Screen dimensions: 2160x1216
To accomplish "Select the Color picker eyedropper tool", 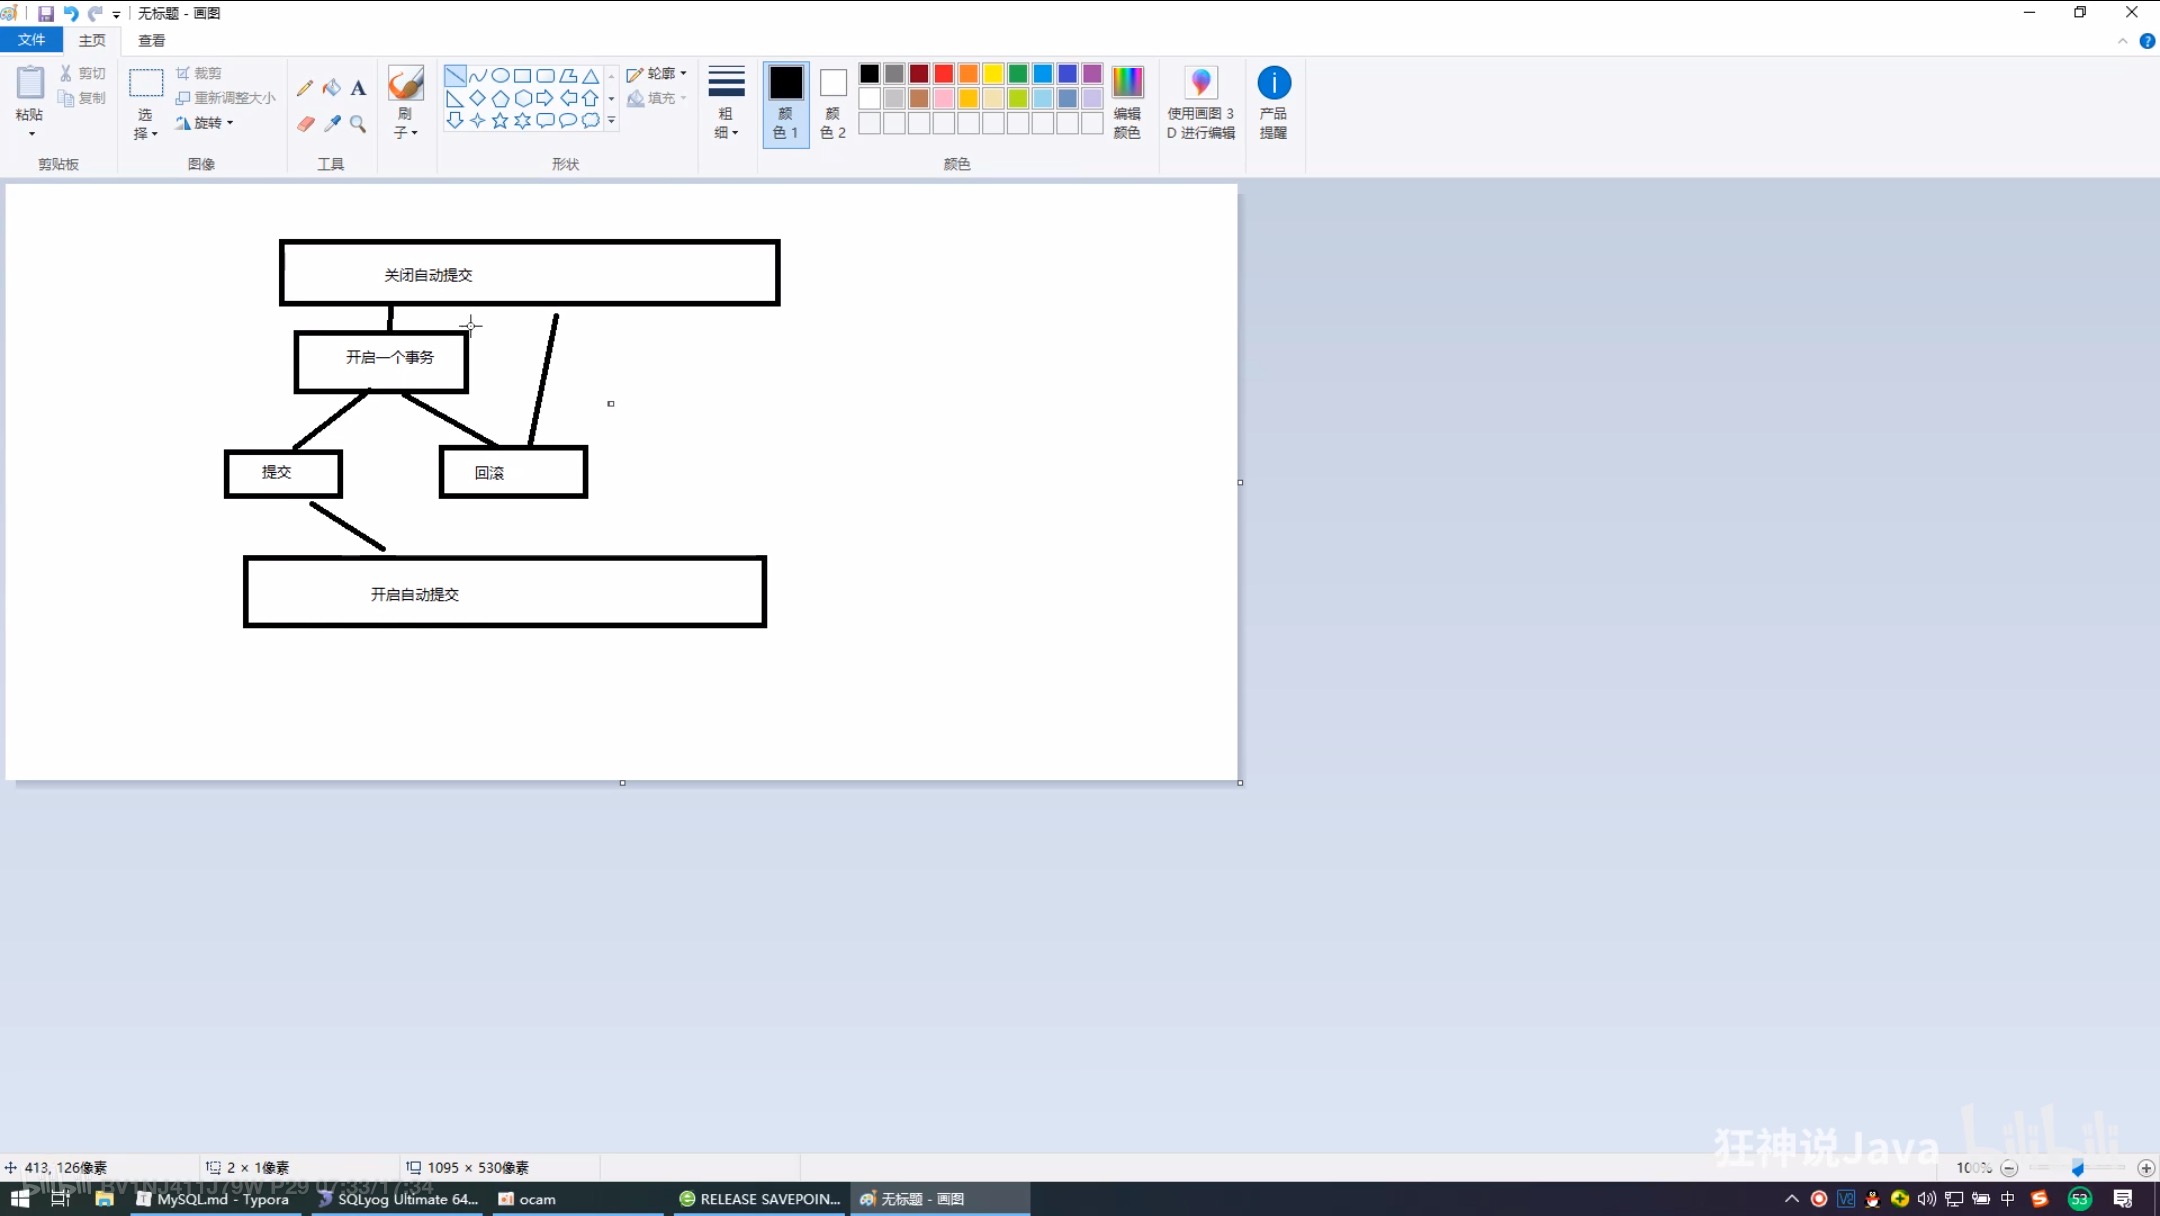I will point(332,124).
